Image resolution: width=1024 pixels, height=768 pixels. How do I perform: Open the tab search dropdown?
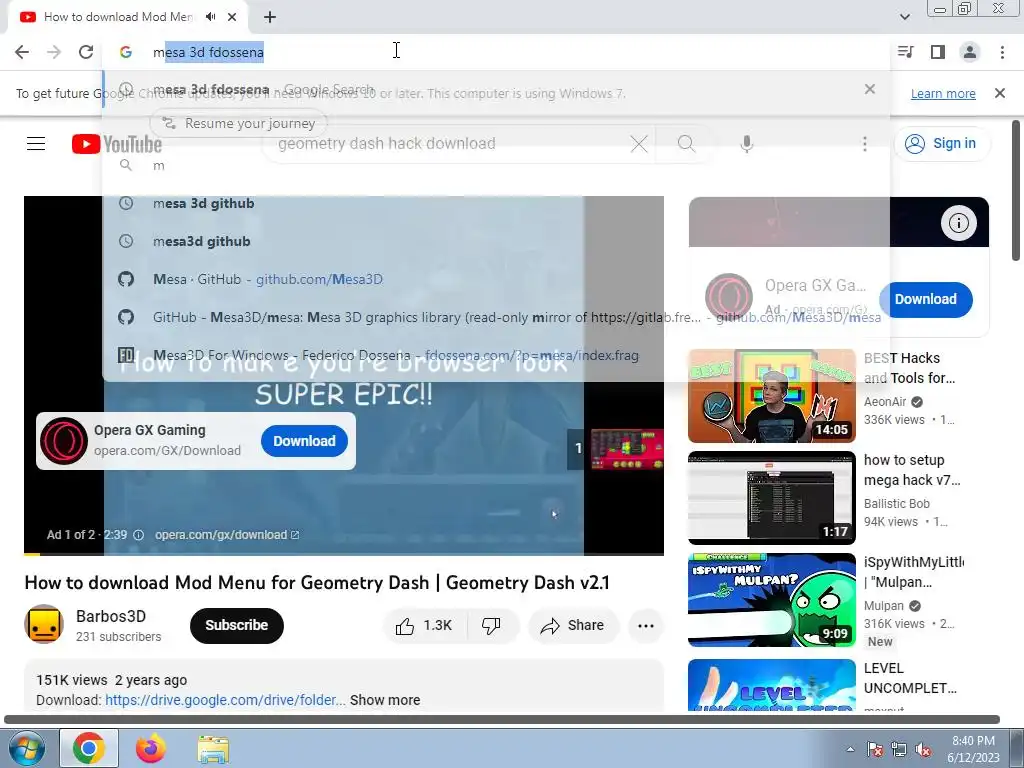tap(904, 17)
